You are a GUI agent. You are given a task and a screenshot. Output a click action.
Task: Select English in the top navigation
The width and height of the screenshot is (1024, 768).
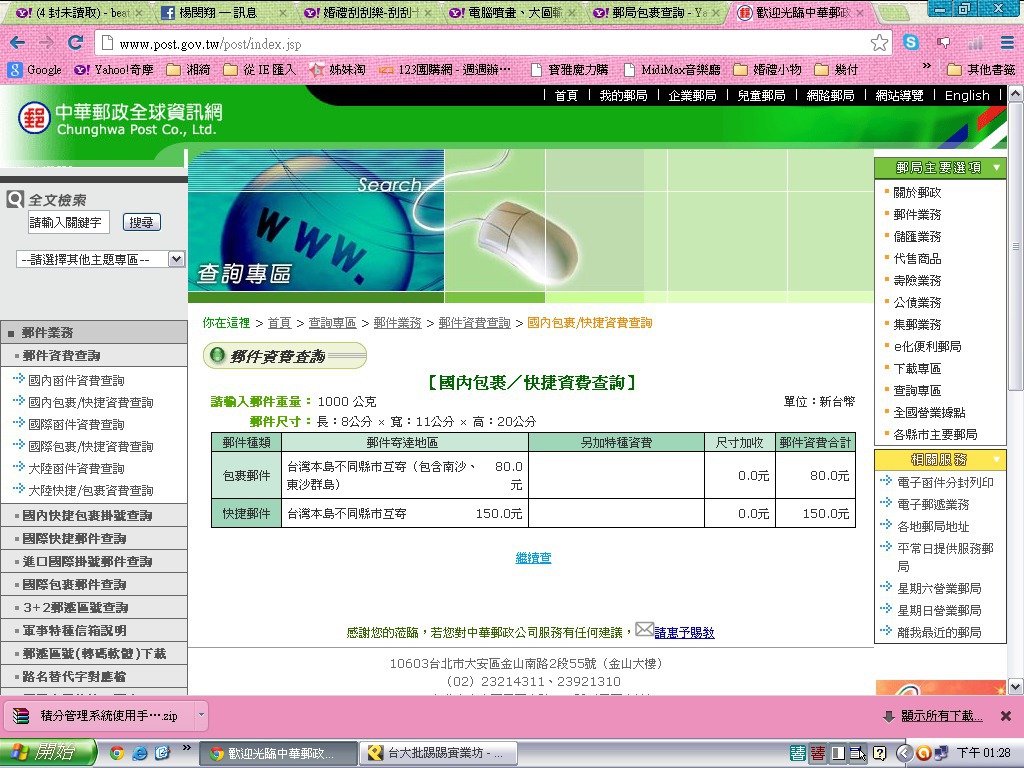click(967, 96)
